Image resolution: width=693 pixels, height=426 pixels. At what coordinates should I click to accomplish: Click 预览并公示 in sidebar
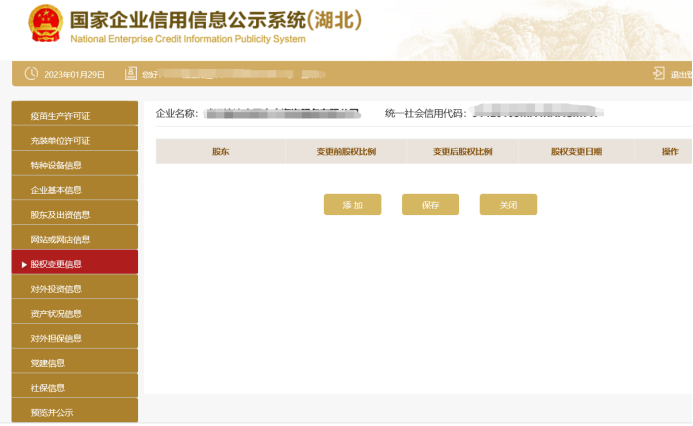74,412
